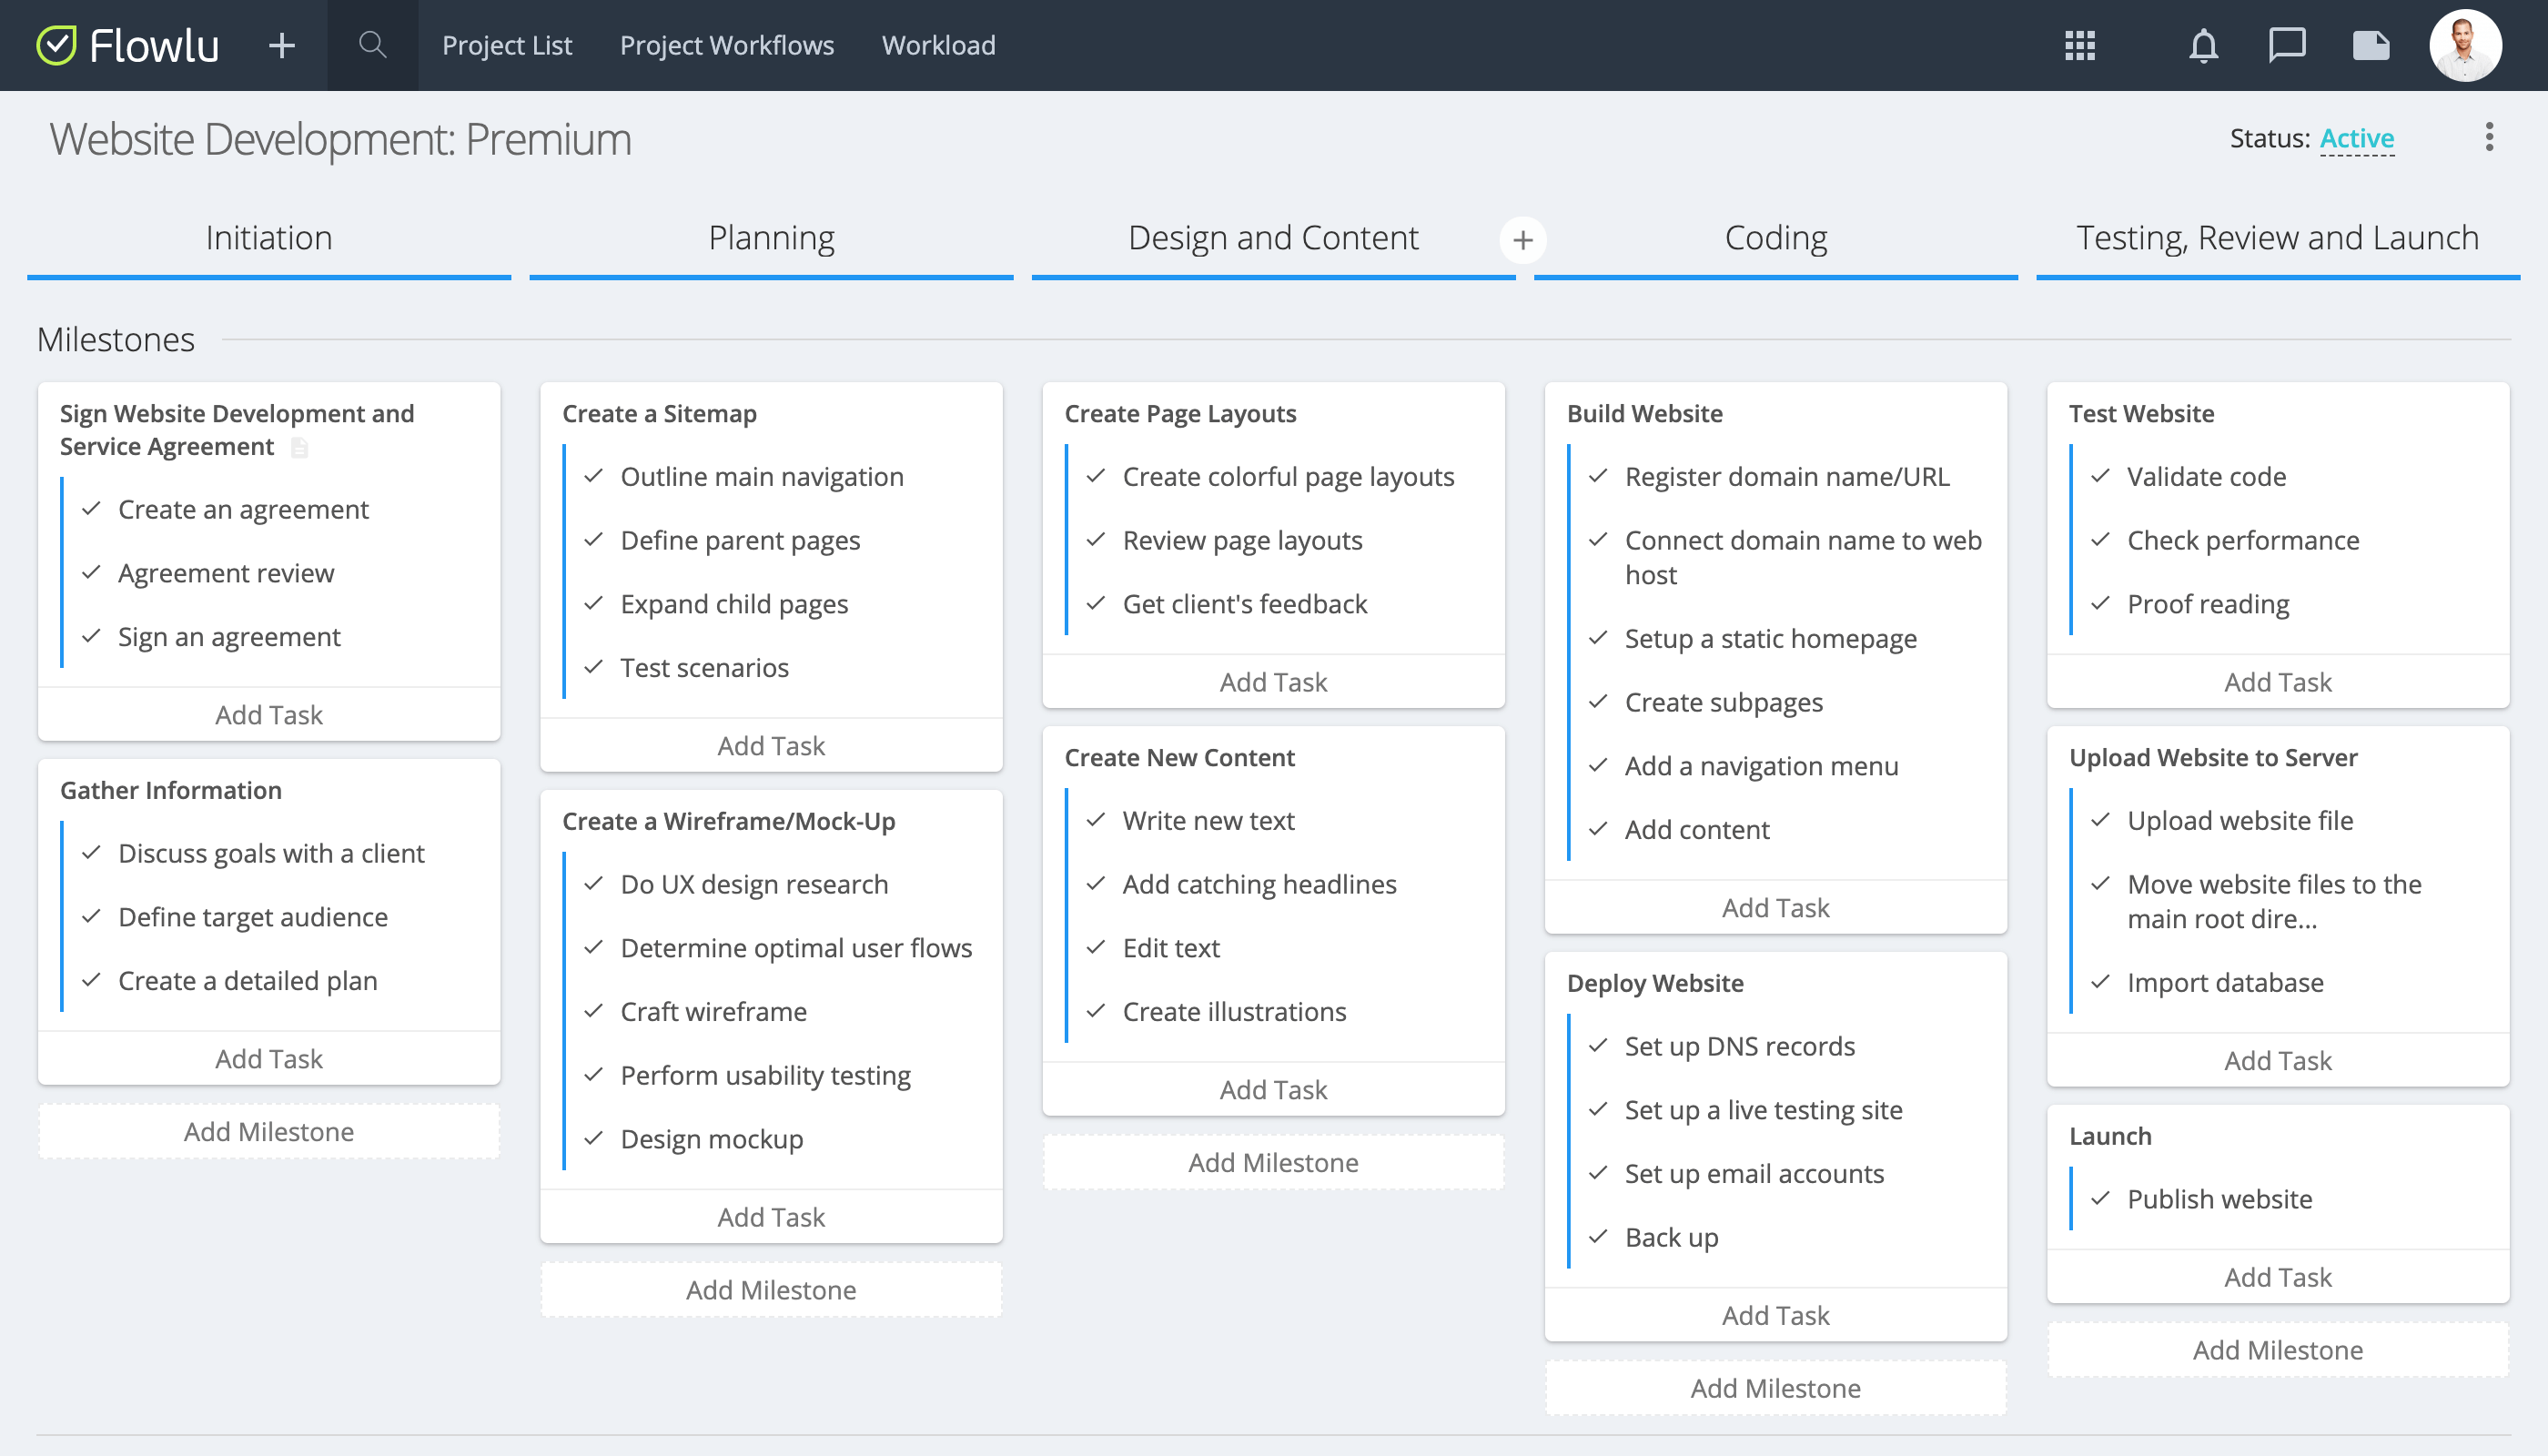Toggle the checkmark on Sign an agreement
Screen dimensions: 2548x1456
(91, 636)
